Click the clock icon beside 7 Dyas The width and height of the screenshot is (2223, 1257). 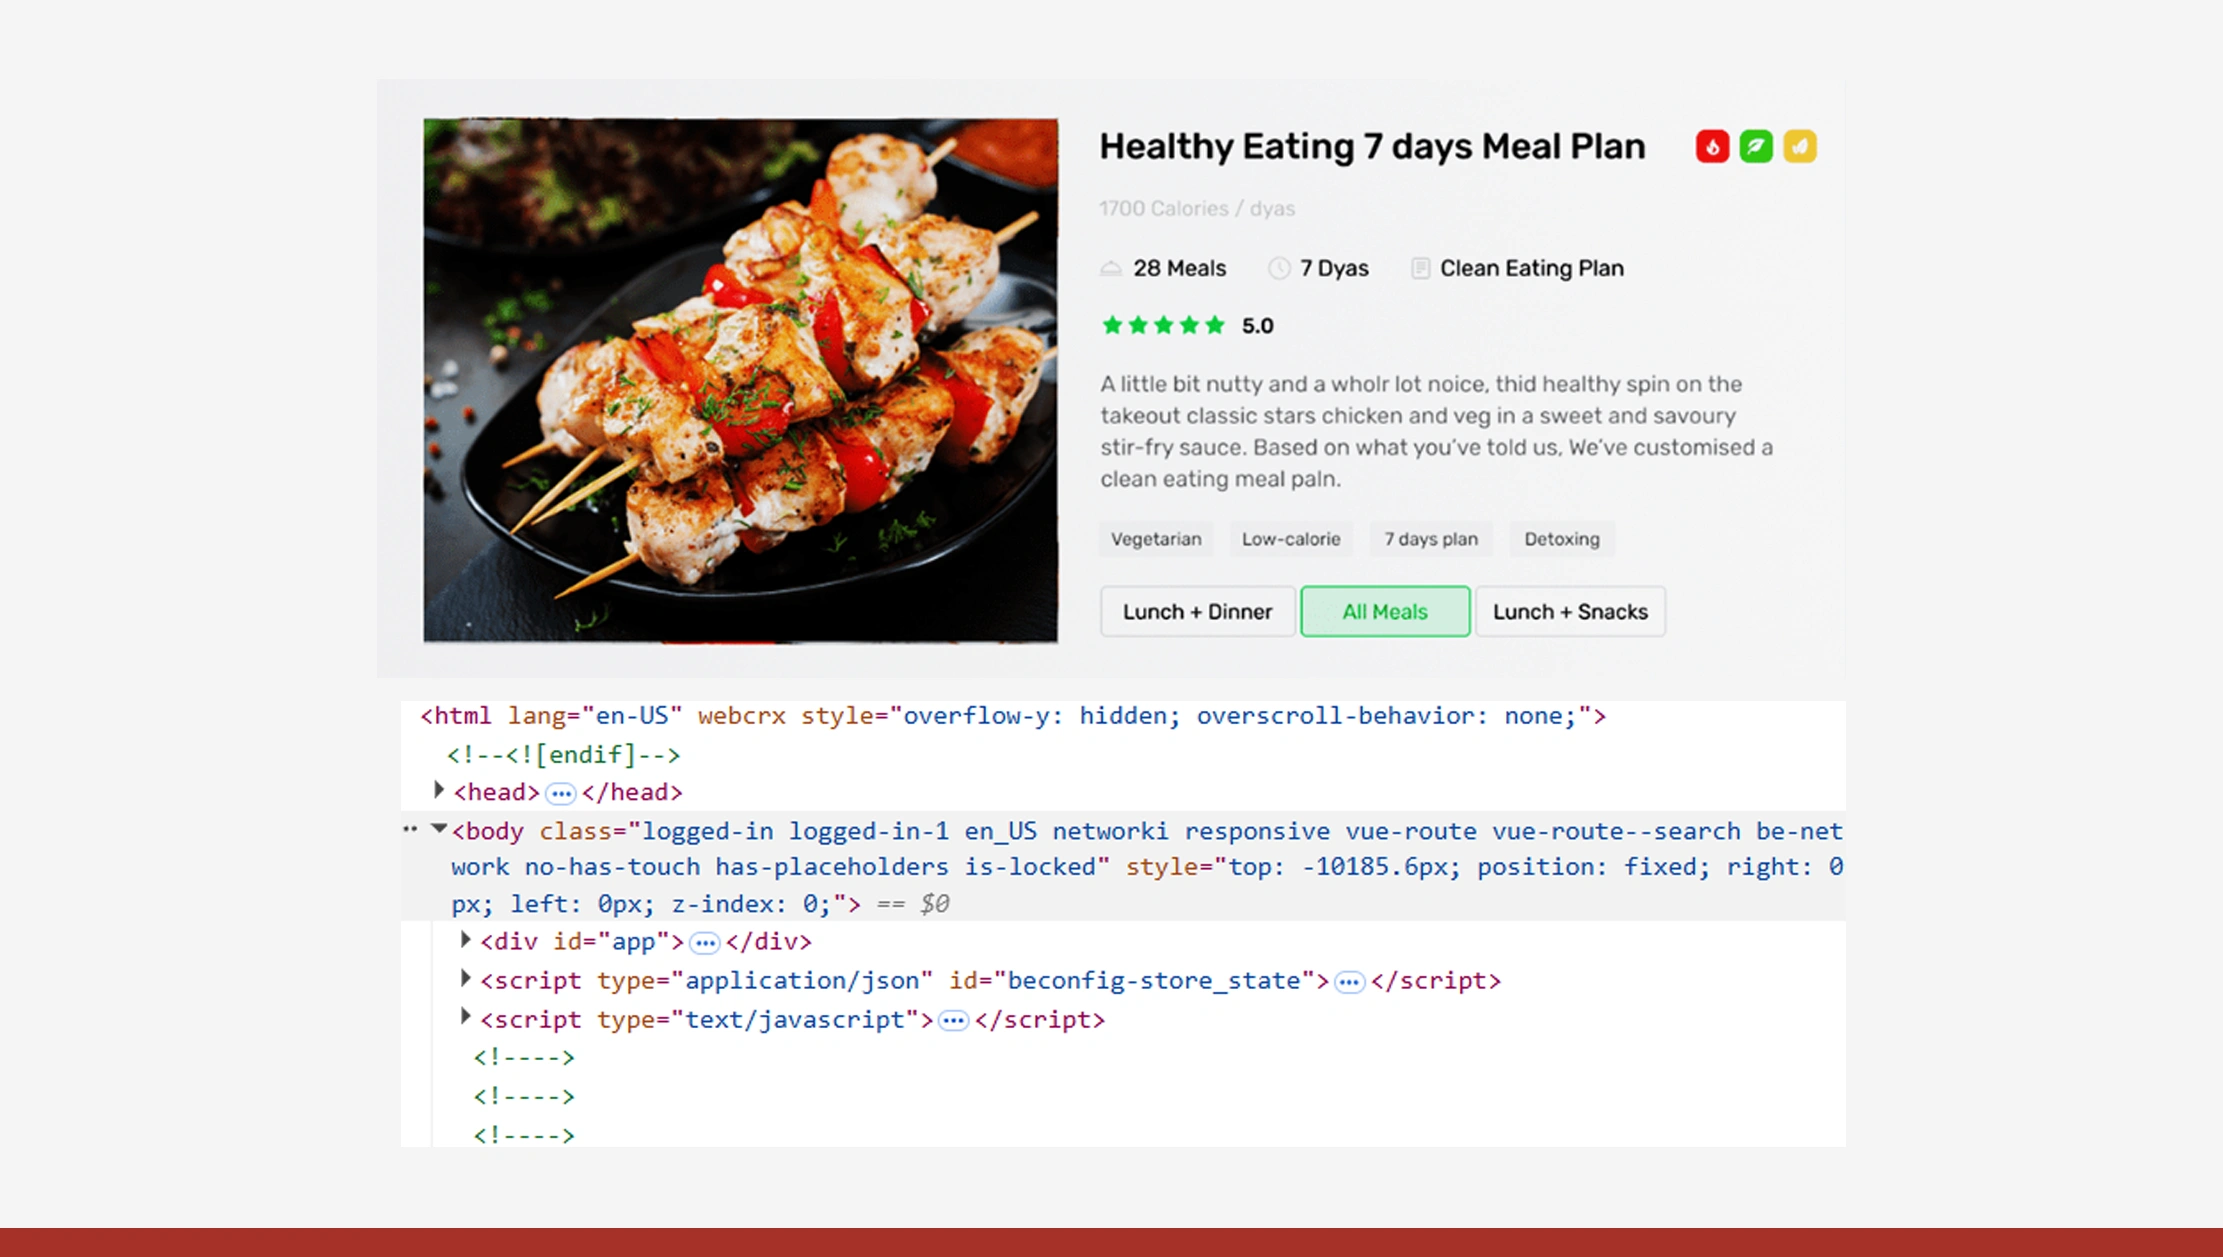(1278, 268)
